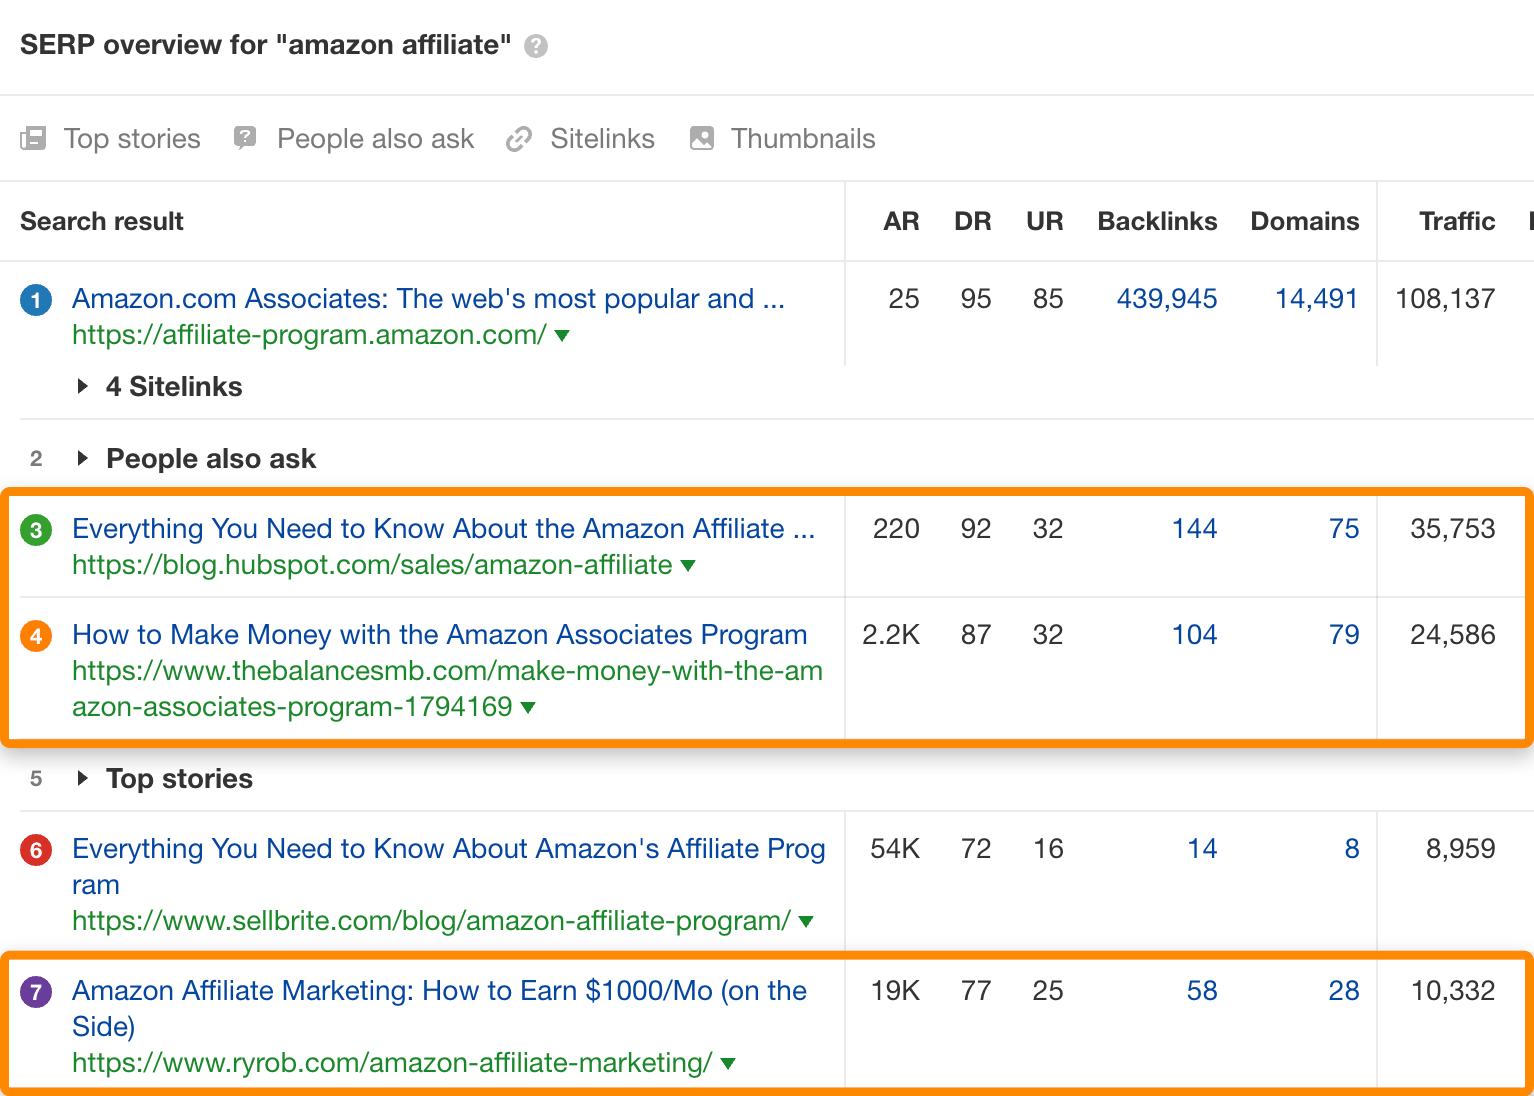Click the Sitelinks filter icon
This screenshot has height=1096, width=1534.
click(x=519, y=138)
